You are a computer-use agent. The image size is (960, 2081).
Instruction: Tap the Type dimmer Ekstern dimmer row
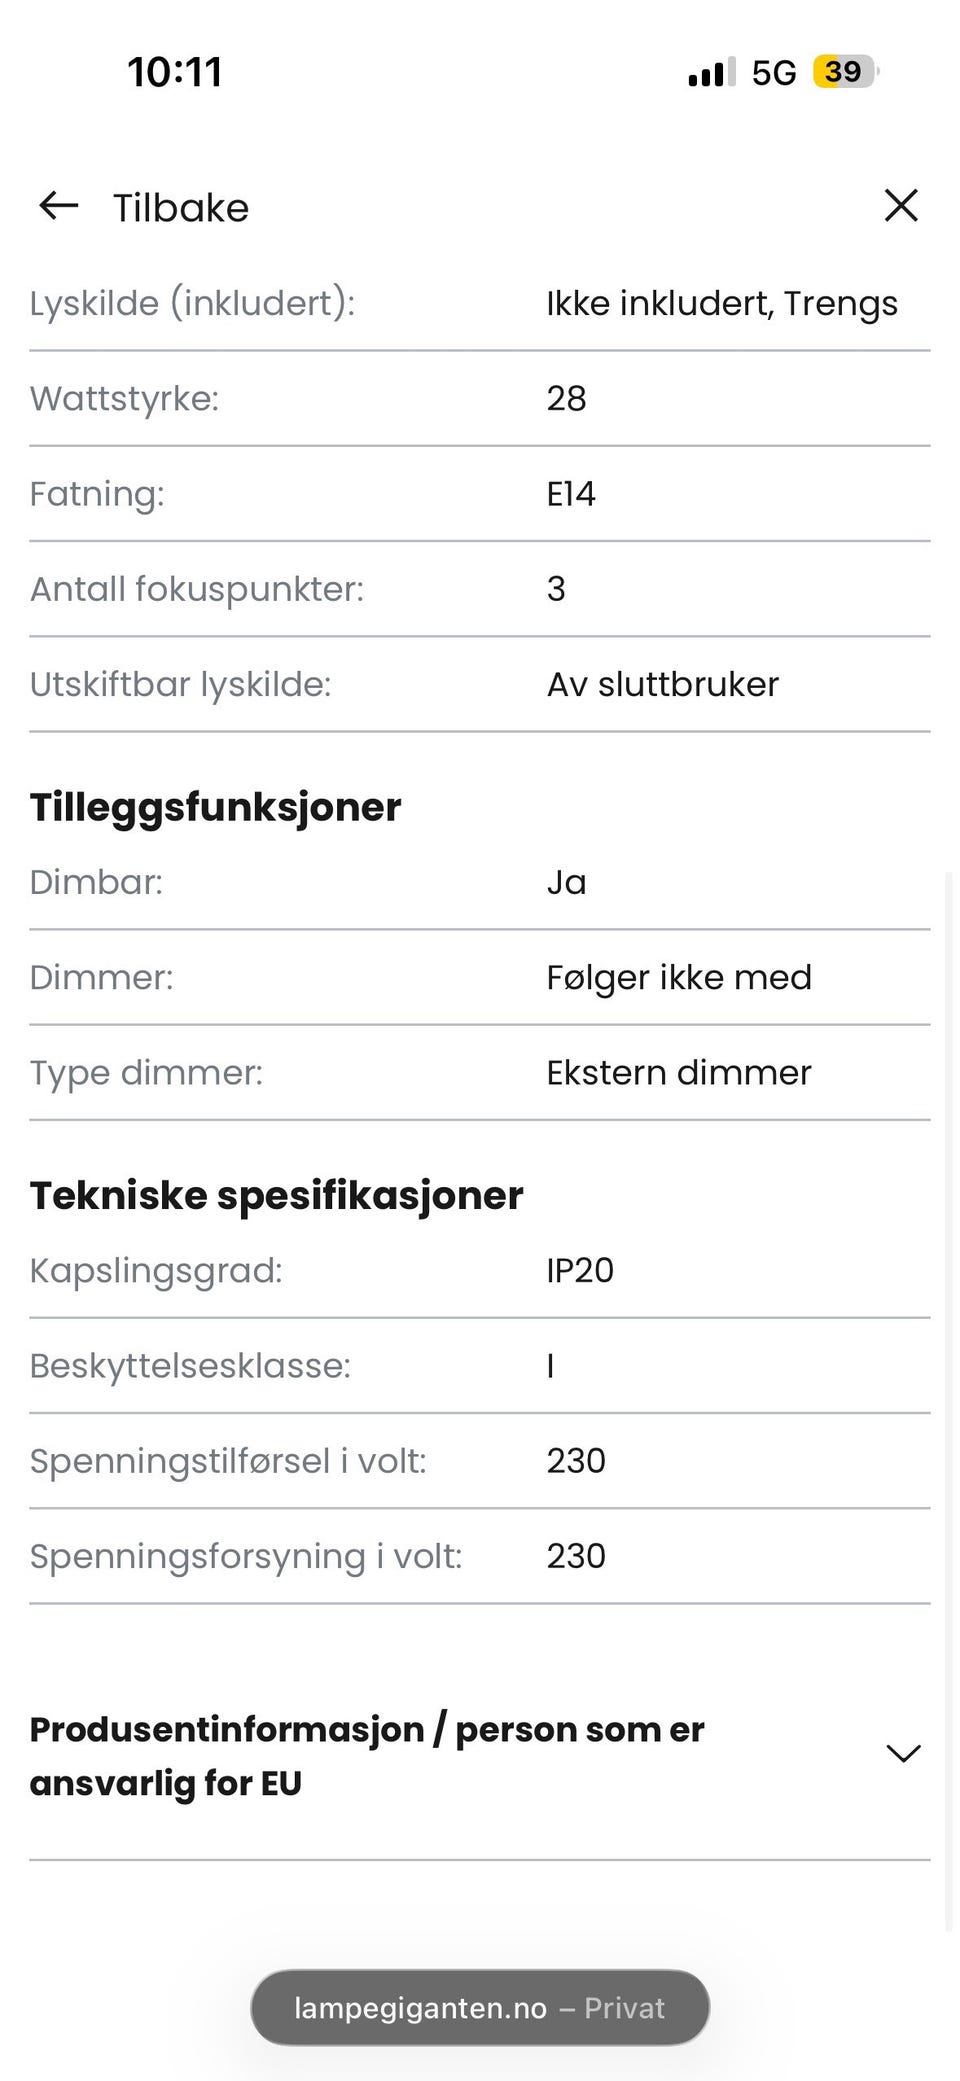[480, 1072]
